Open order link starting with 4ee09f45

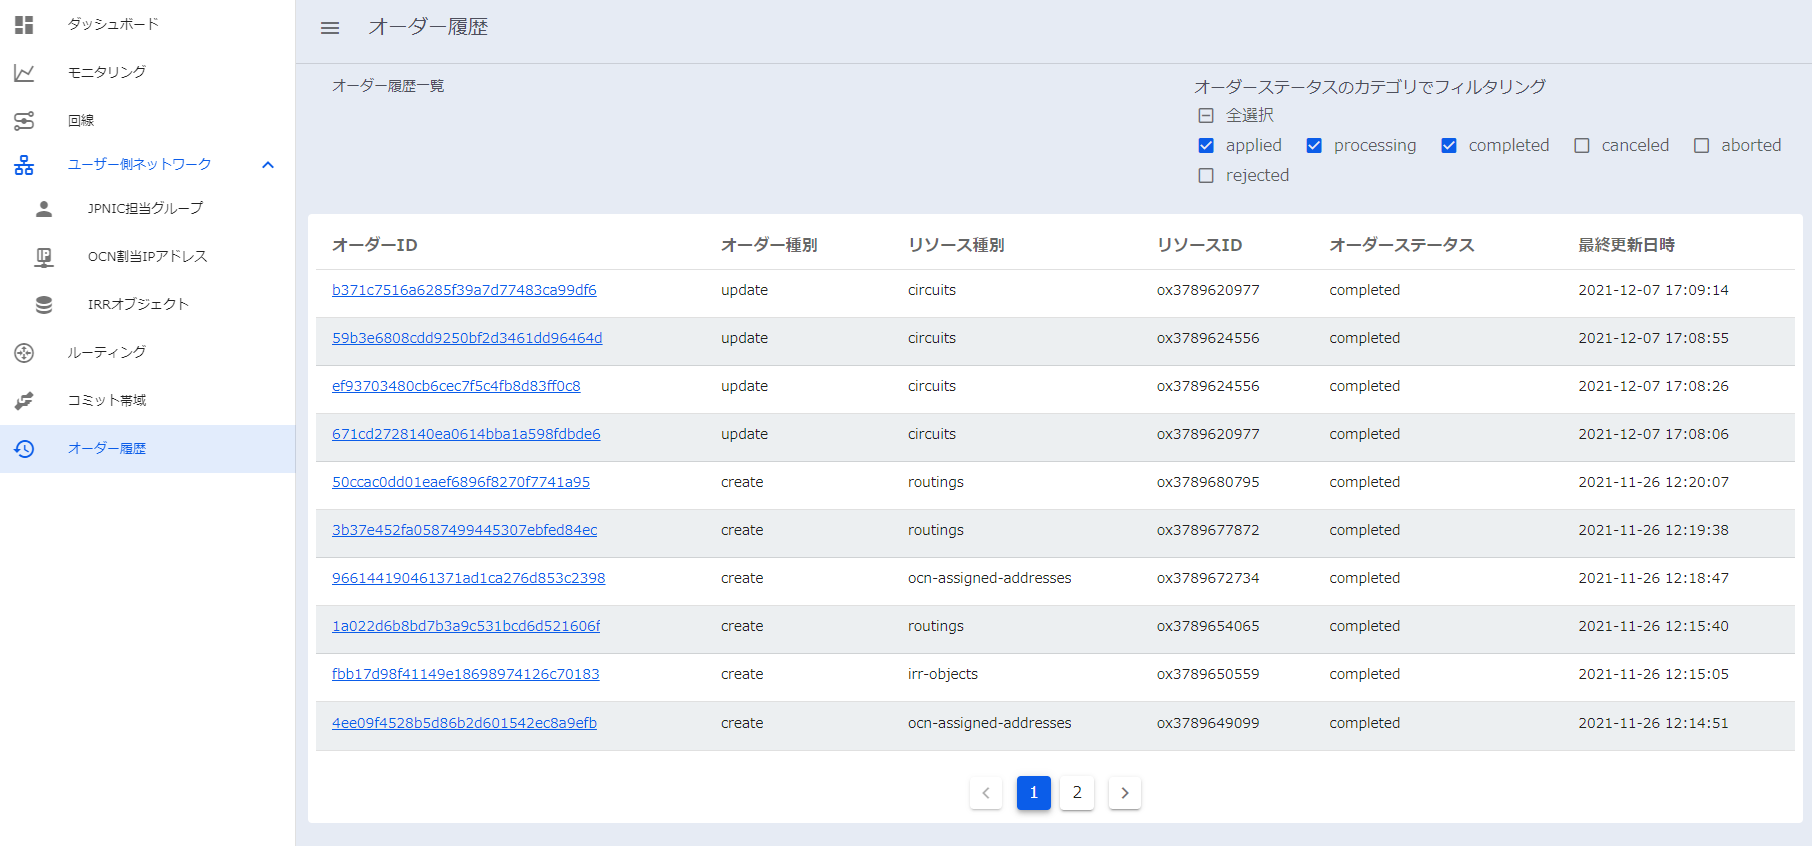[464, 723]
